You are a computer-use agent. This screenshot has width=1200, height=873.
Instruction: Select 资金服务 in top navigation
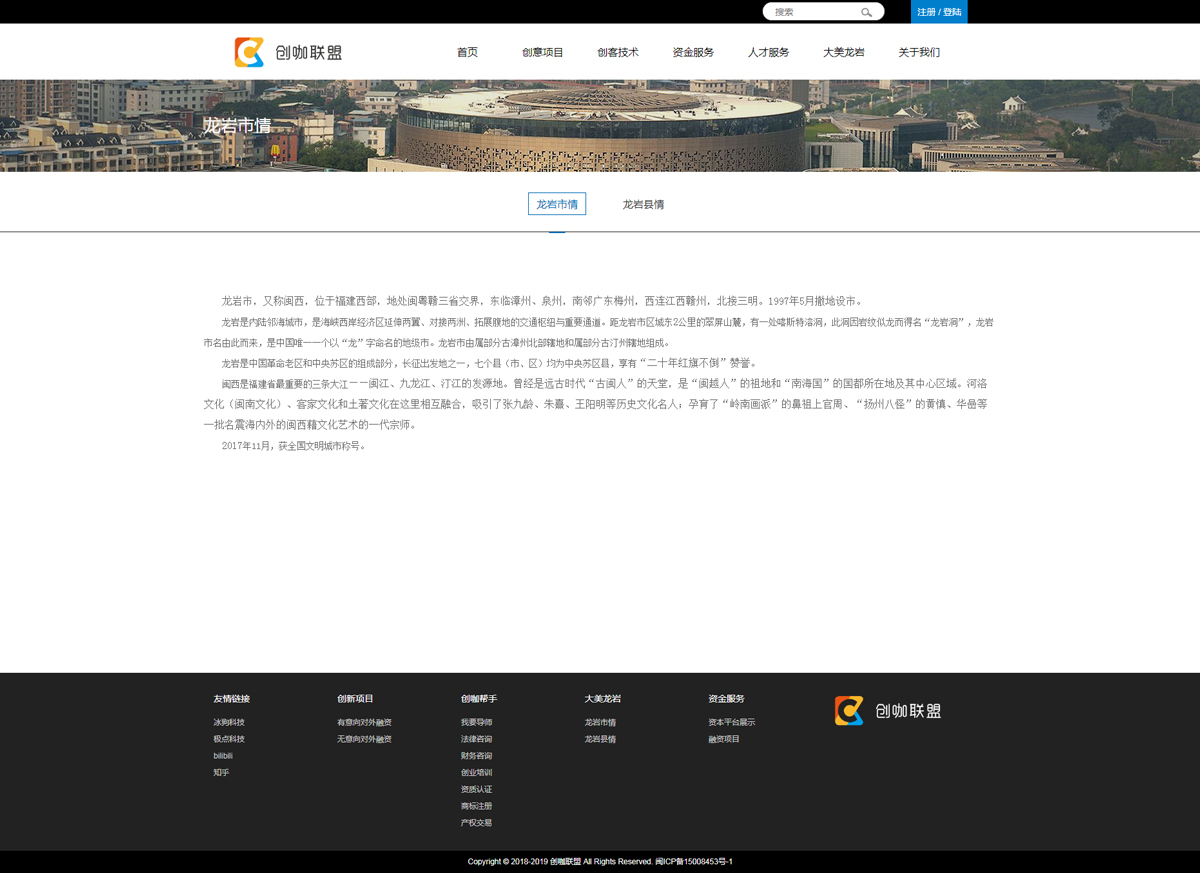(693, 52)
